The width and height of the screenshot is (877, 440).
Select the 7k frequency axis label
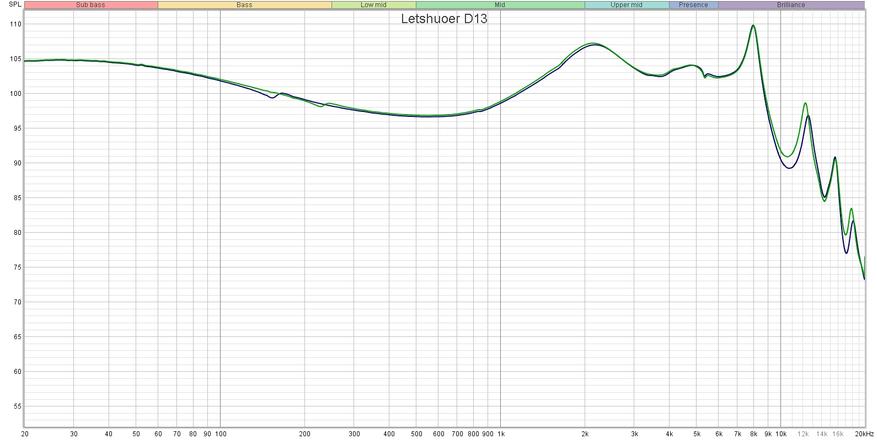[x=738, y=434]
